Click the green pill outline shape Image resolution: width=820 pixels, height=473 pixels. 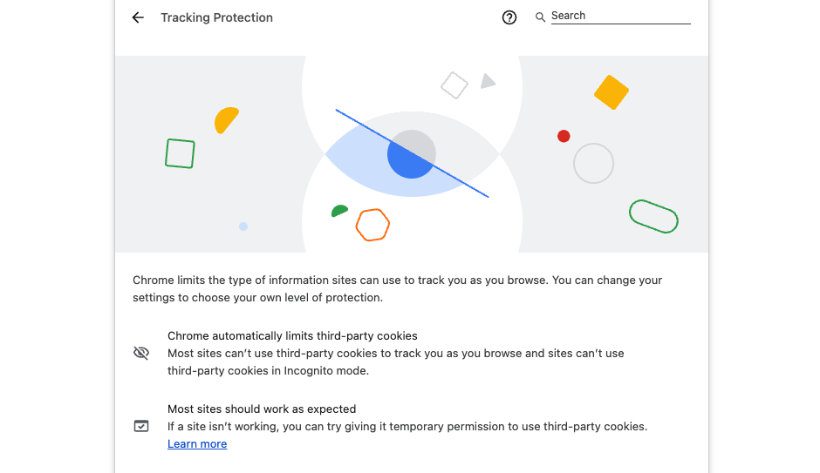(654, 216)
